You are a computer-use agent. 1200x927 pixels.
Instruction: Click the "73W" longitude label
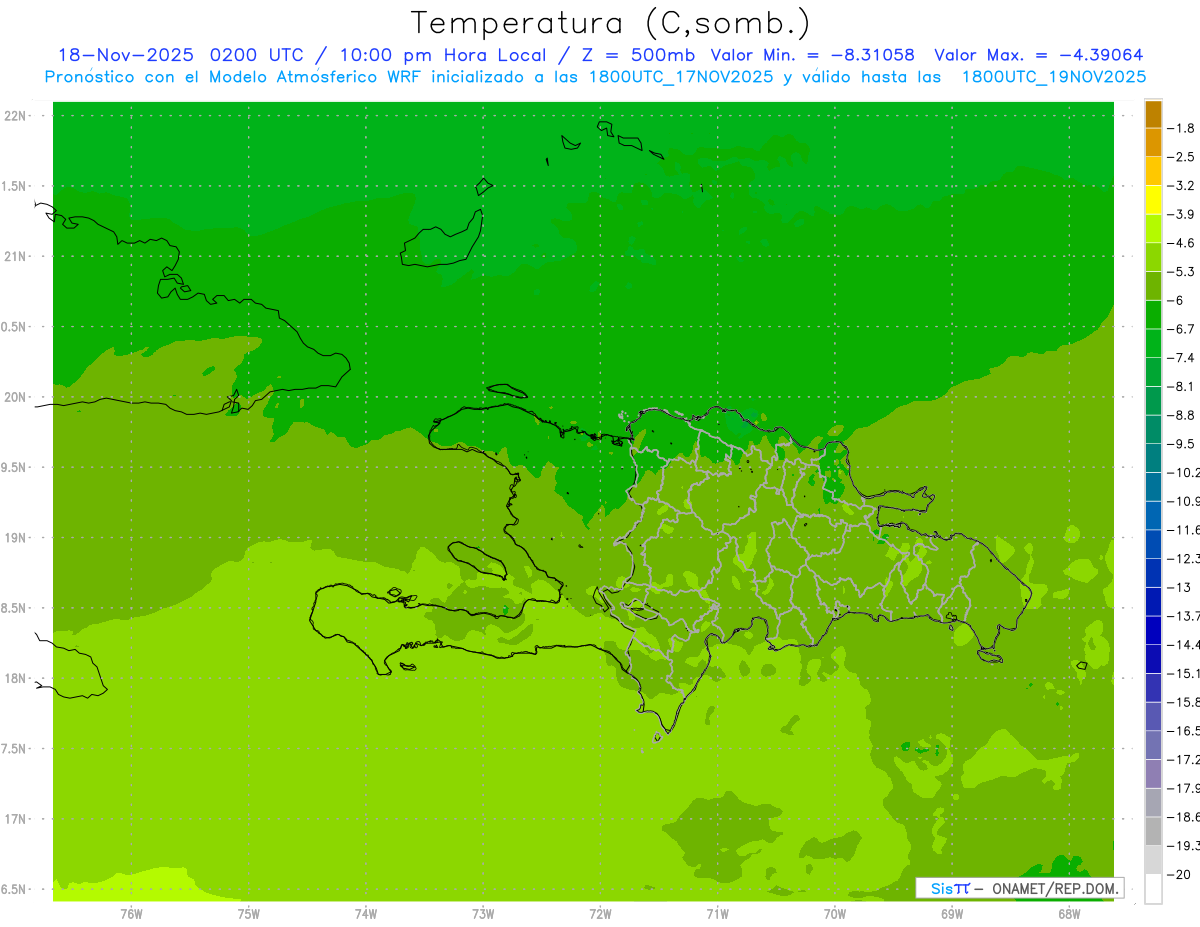click(483, 913)
